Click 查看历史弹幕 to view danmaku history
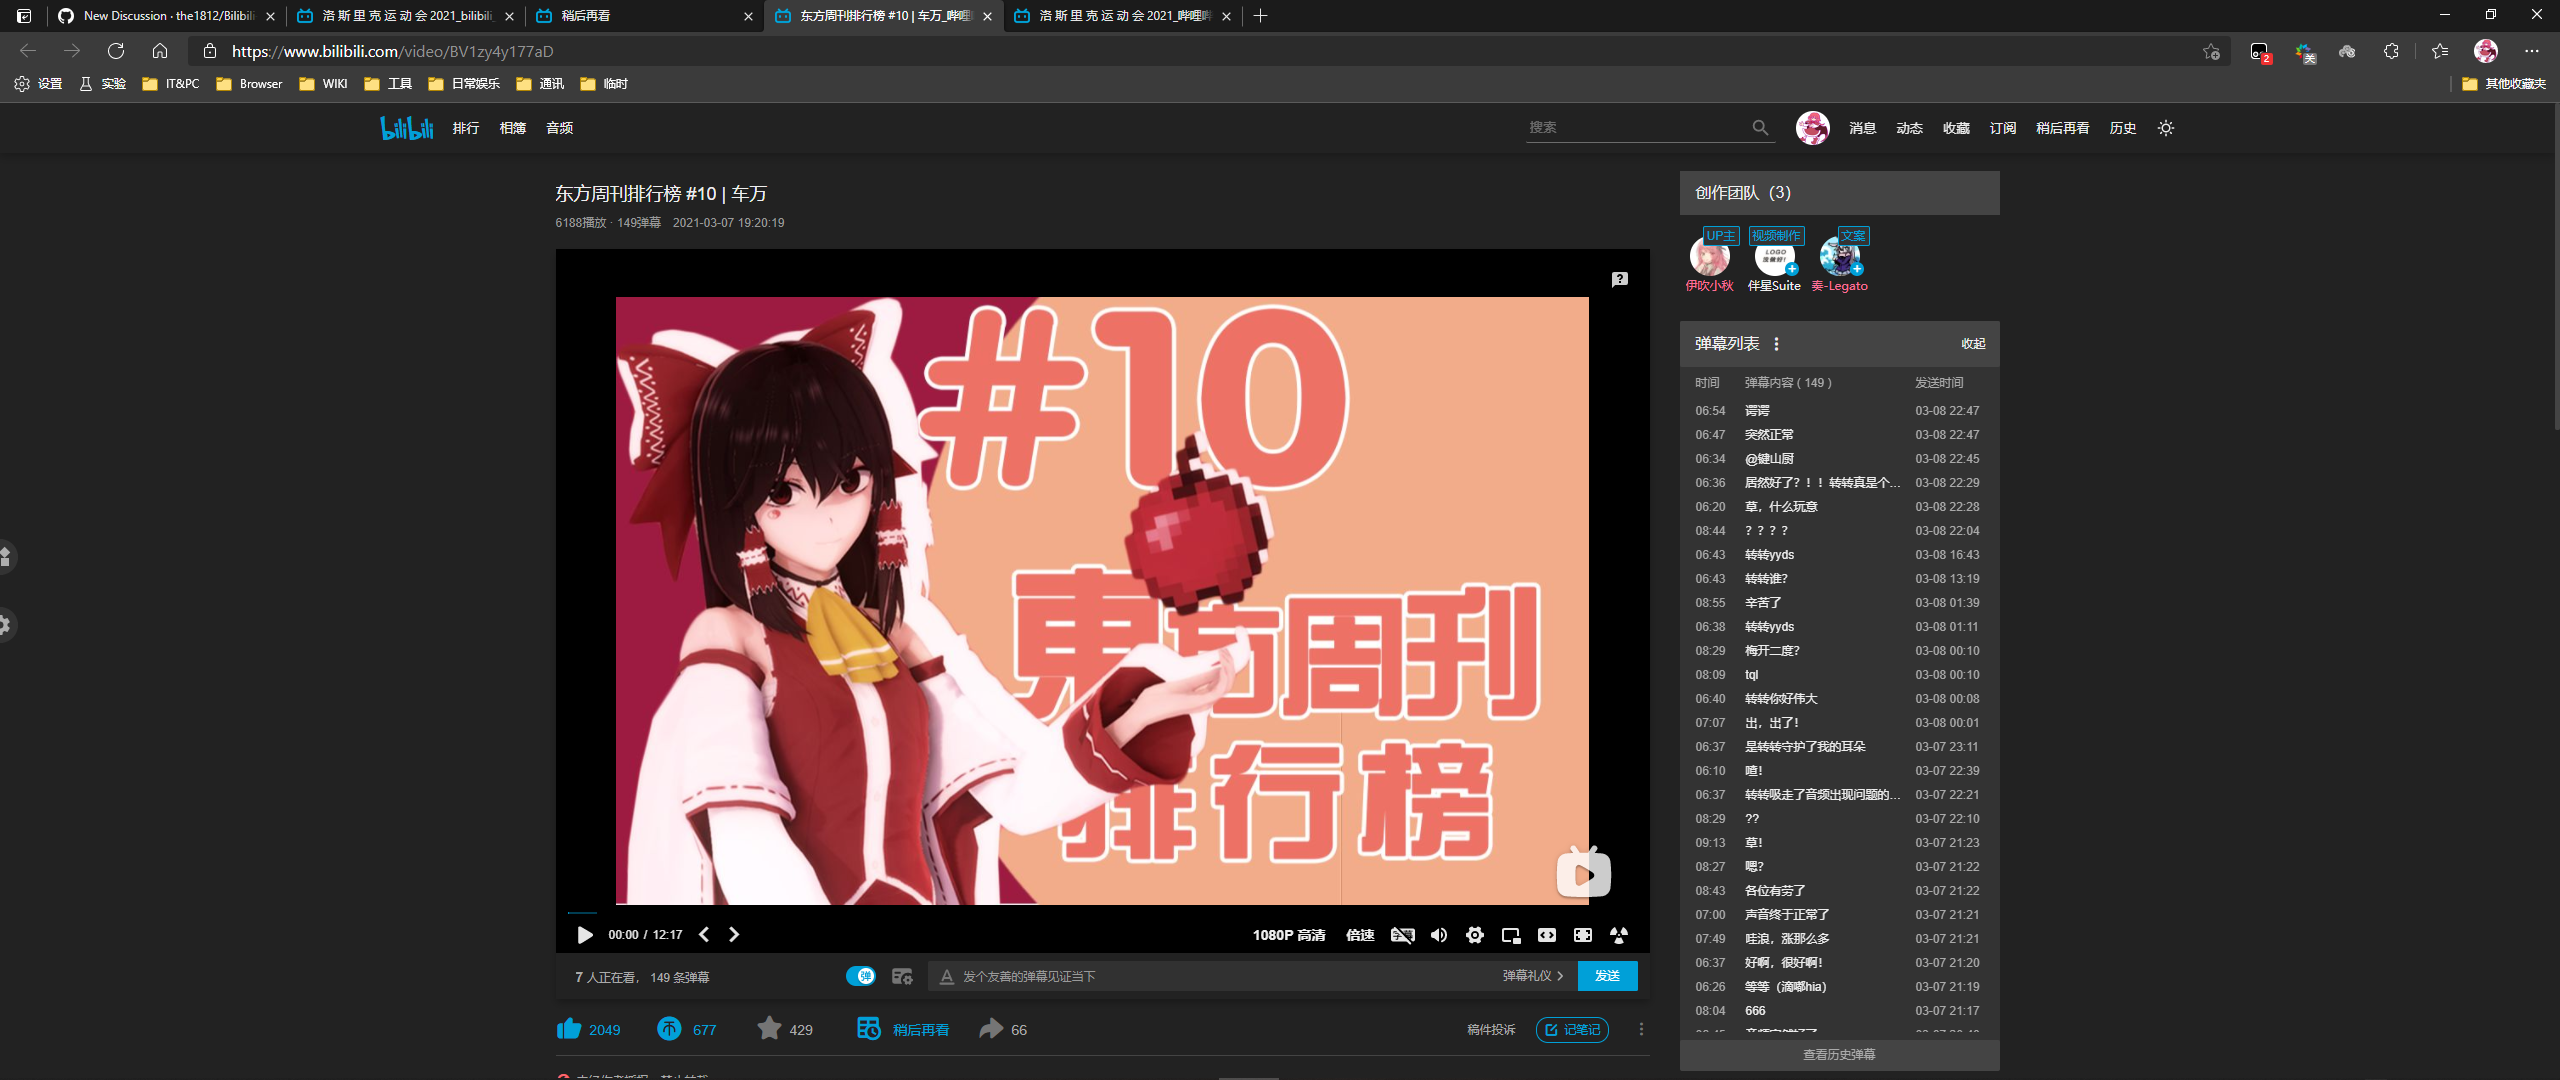The width and height of the screenshot is (2560, 1080). pos(1839,1055)
